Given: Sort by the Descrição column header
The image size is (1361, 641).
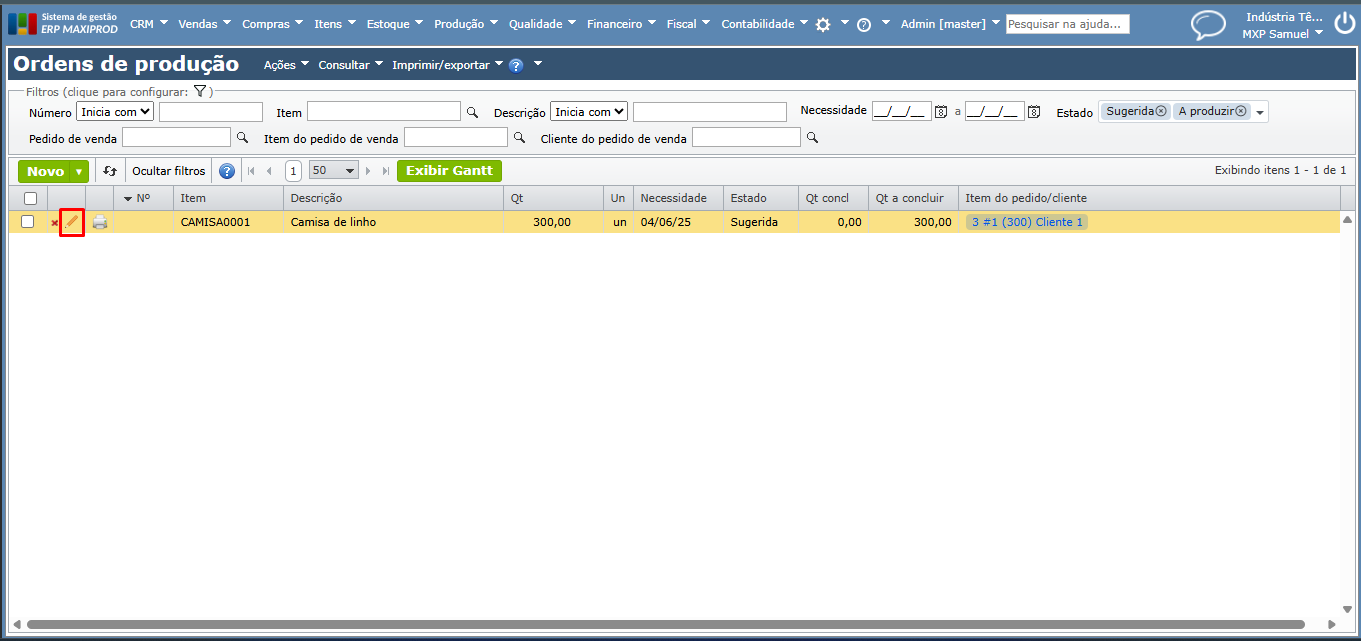Looking at the screenshot, I should [x=393, y=198].
